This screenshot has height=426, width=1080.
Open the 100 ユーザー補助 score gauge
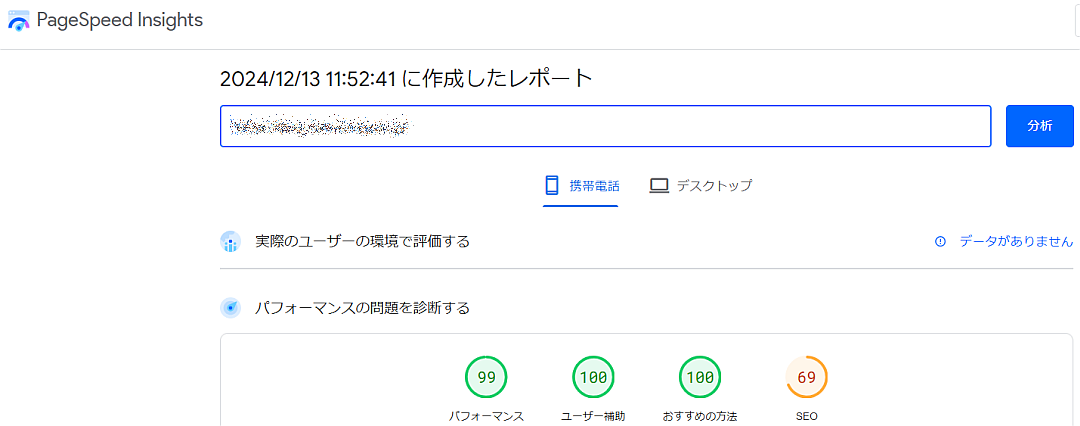click(x=593, y=377)
